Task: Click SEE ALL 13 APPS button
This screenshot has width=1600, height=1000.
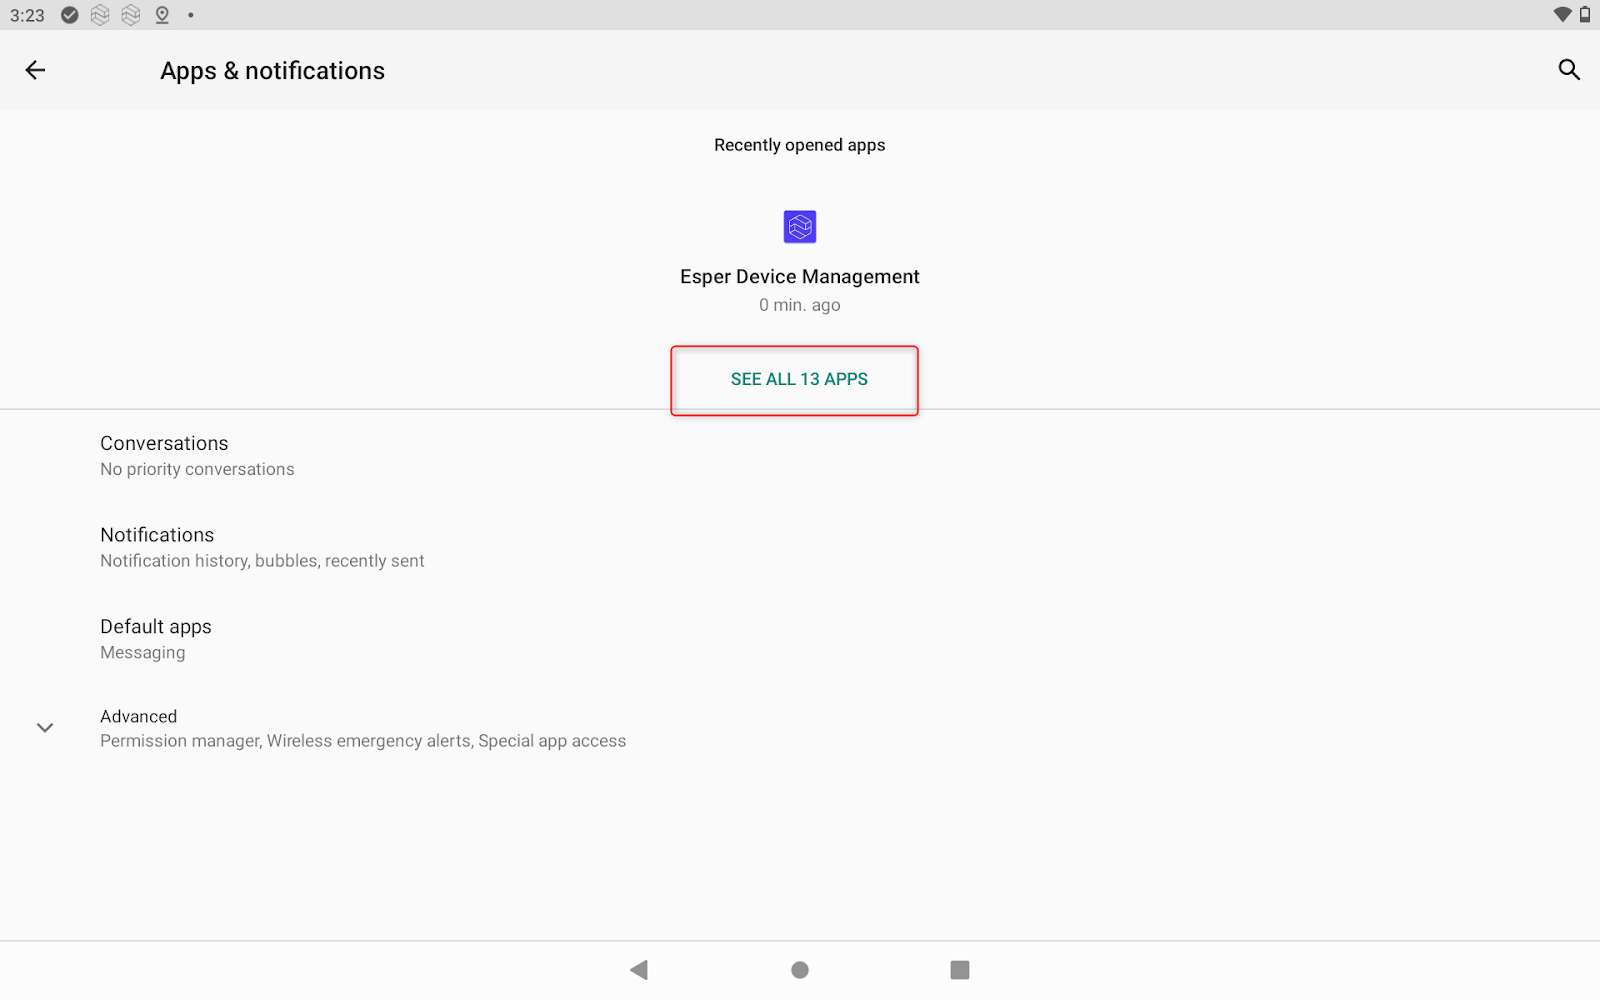Action: tap(800, 379)
